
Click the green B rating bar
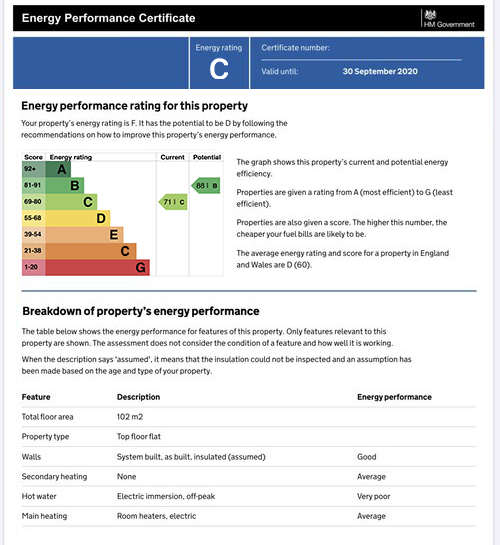(x=65, y=186)
